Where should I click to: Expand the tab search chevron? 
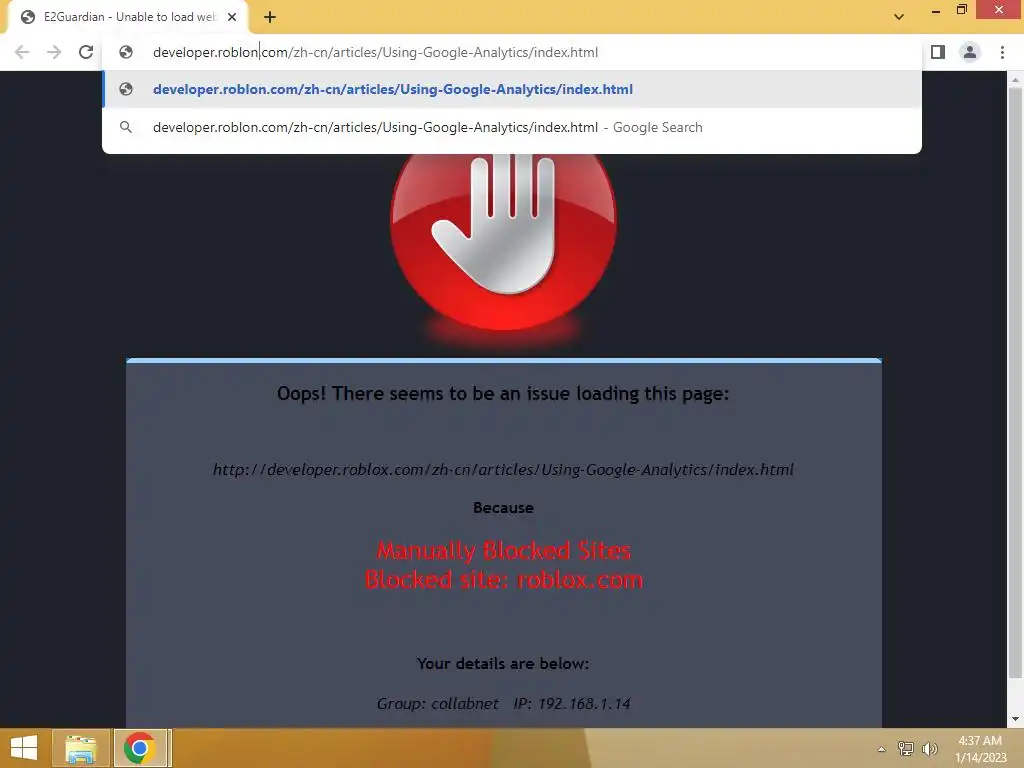click(x=899, y=17)
